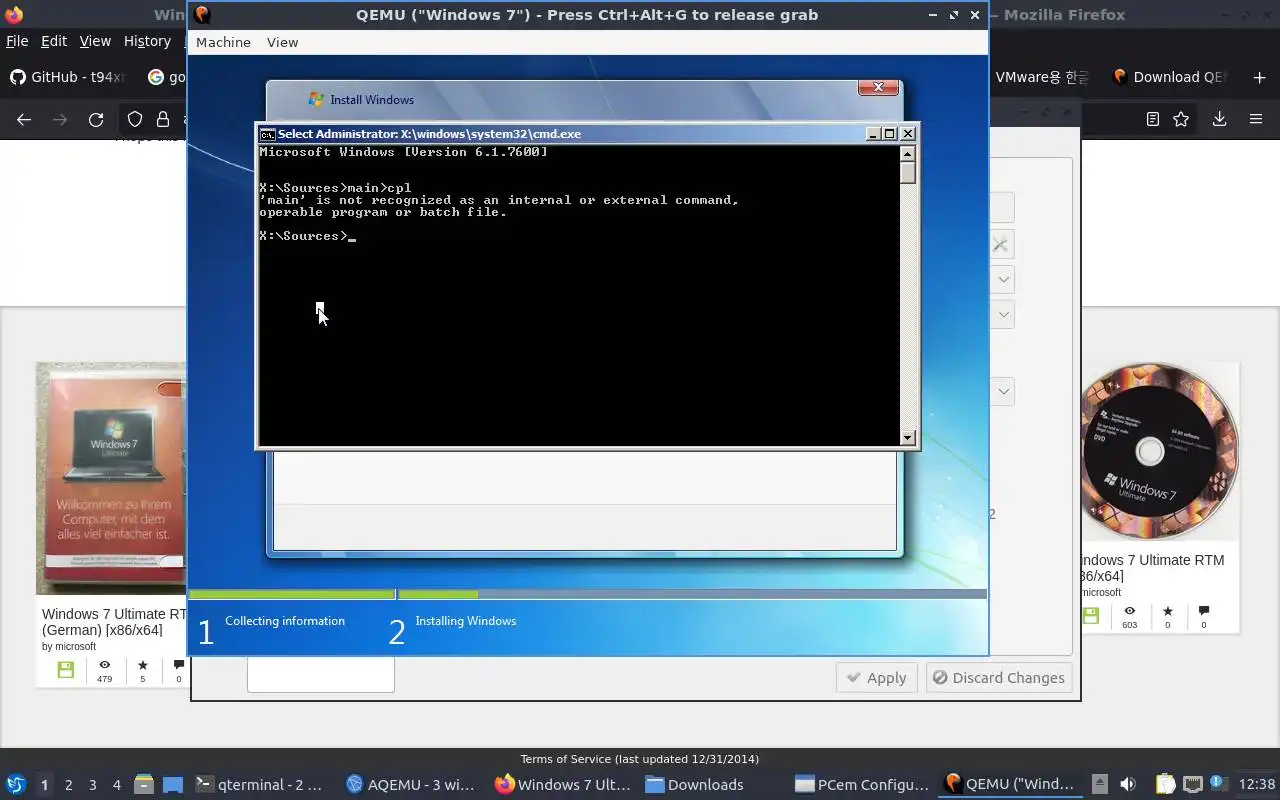Open the network tray icon
Image resolution: width=1280 pixels, height=800 pixels.
1192,784
